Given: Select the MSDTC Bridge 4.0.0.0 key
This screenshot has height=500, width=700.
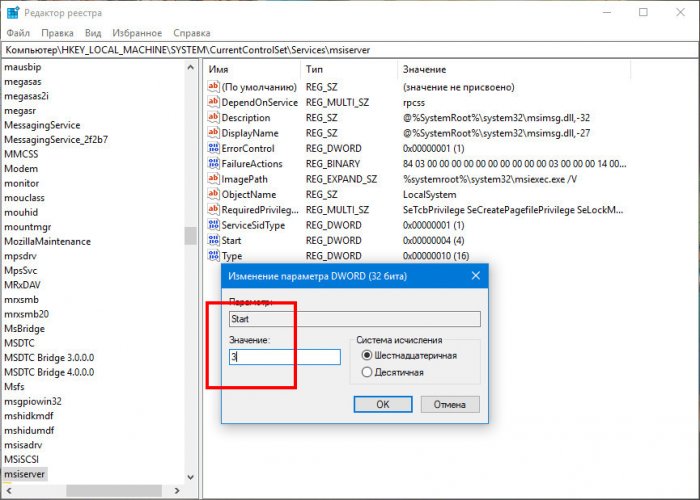Looking at the screenshot, I should pyautogui.click(x=49, y=372).
